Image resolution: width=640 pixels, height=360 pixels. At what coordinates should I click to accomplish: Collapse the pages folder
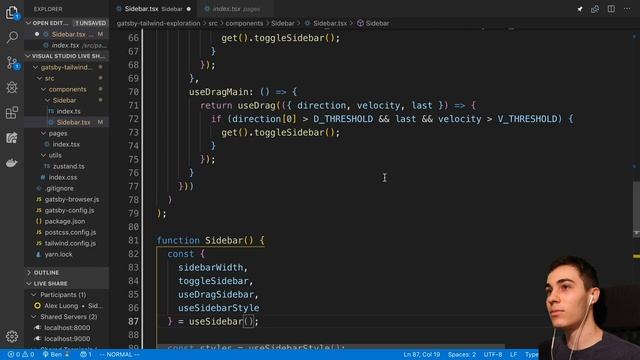click(44, 133)
